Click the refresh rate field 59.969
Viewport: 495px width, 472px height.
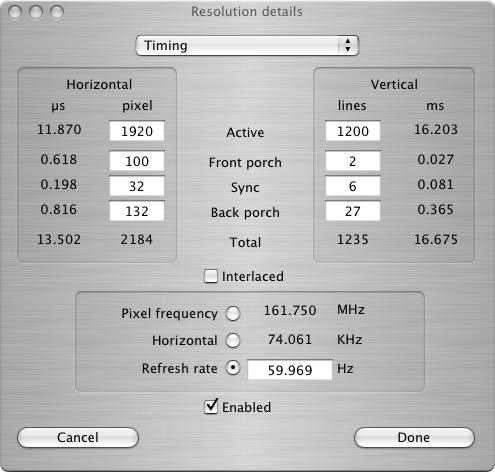point(290,370)
